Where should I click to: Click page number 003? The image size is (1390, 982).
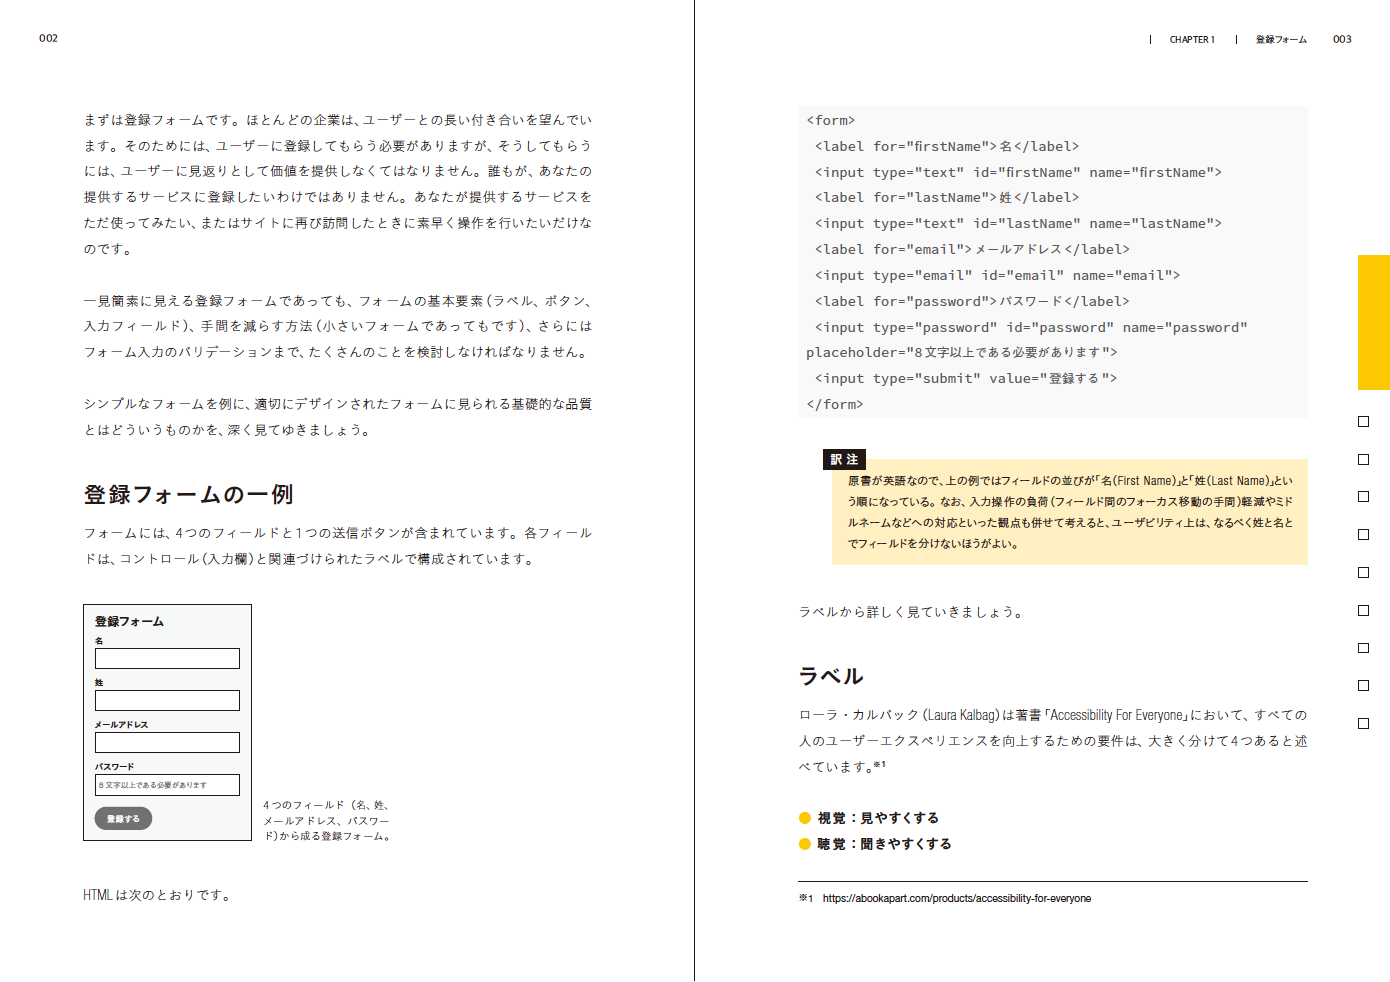click(1342, 40)
